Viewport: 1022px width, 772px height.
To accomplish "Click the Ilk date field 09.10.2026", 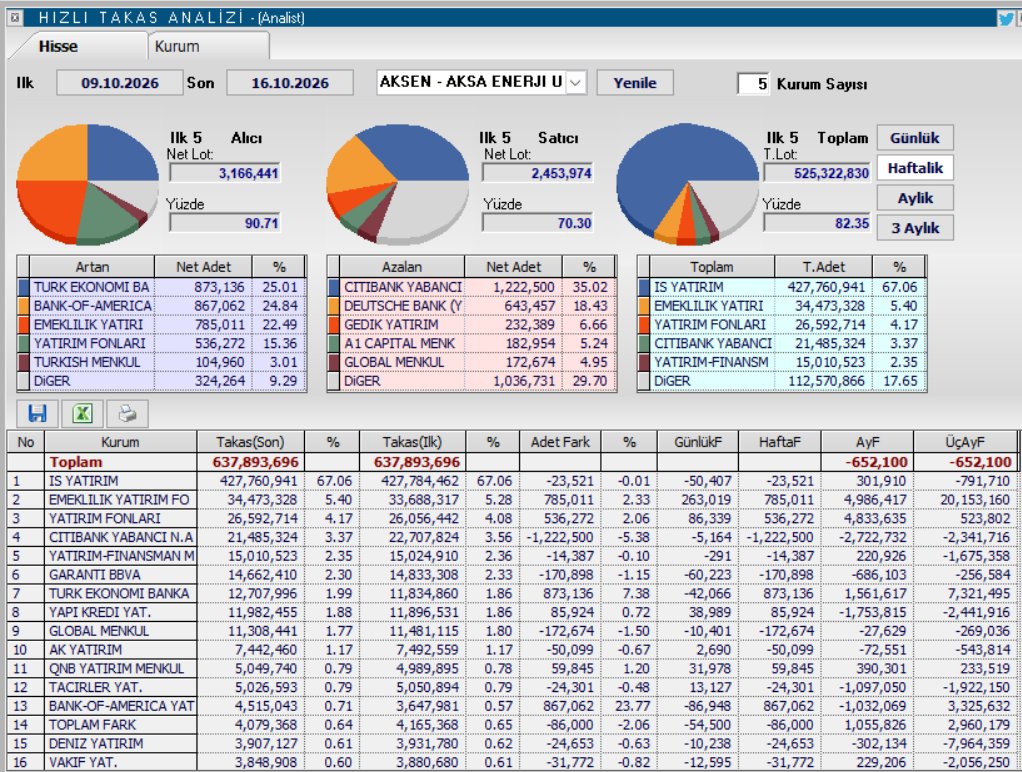I will [x=120, y=83].
